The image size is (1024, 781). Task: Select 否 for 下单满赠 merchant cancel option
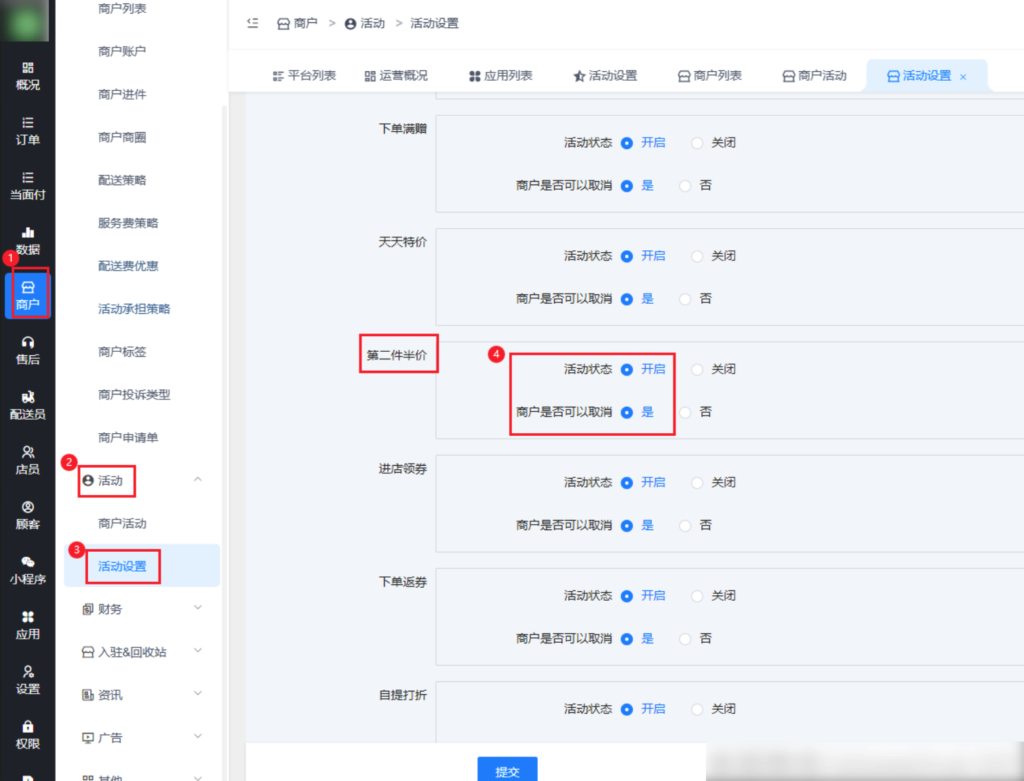pyautogui.click(x=685, y=186)
